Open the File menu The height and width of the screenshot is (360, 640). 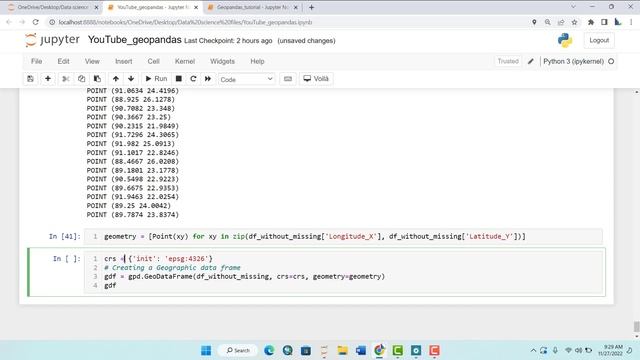click(x=36, y=61)
